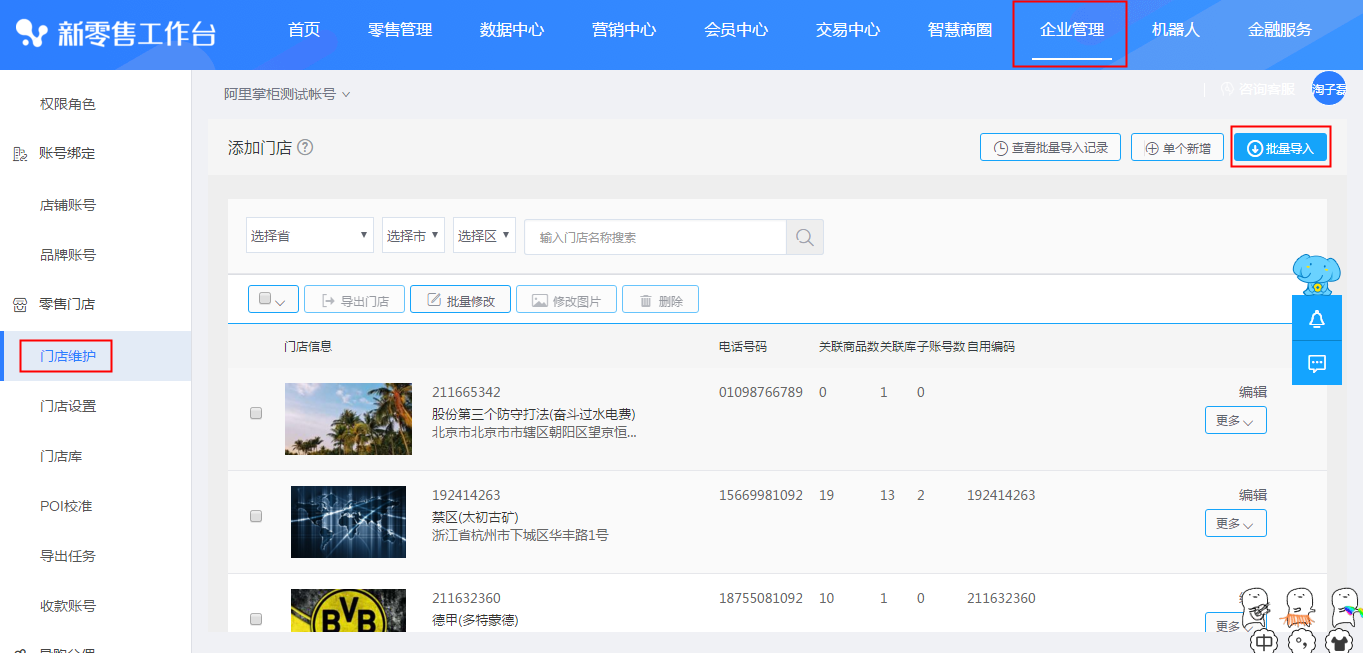Viewport: 1363px width, 653px height.
Task: Click the blue elephant mascot icon
Action: 1317,273
